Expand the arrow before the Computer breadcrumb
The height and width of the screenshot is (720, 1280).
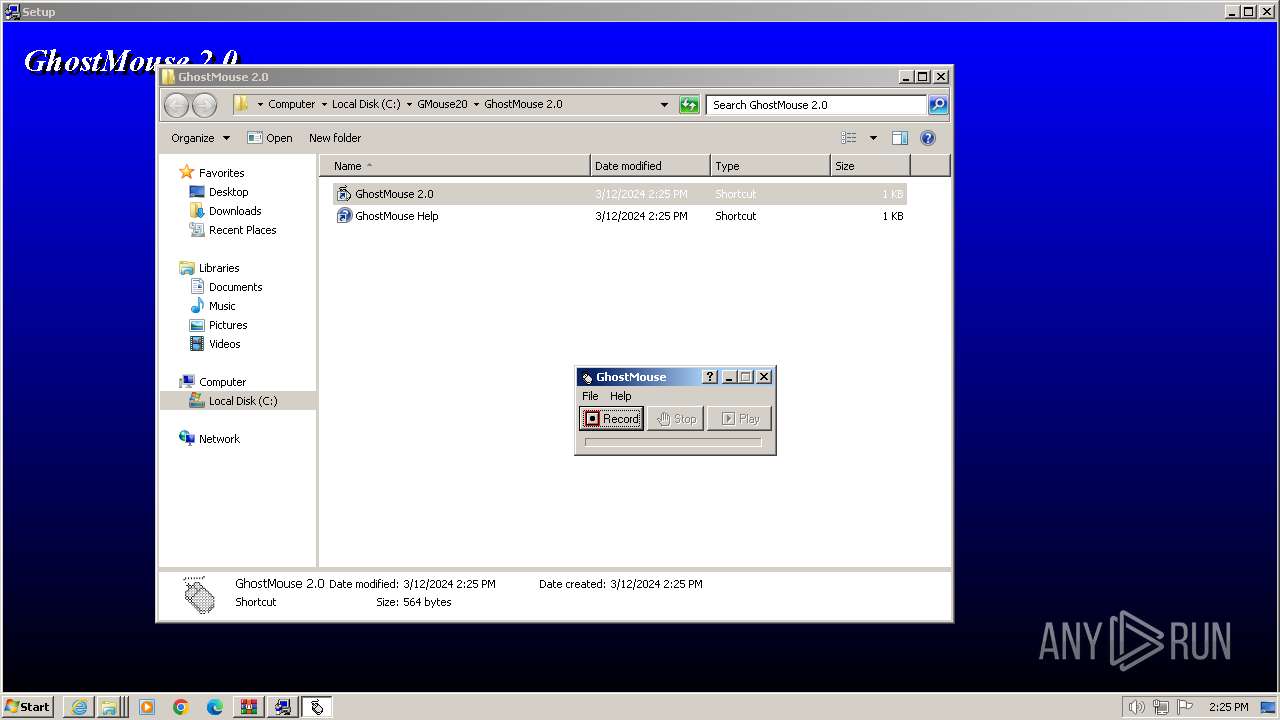[x=260, y=104]
